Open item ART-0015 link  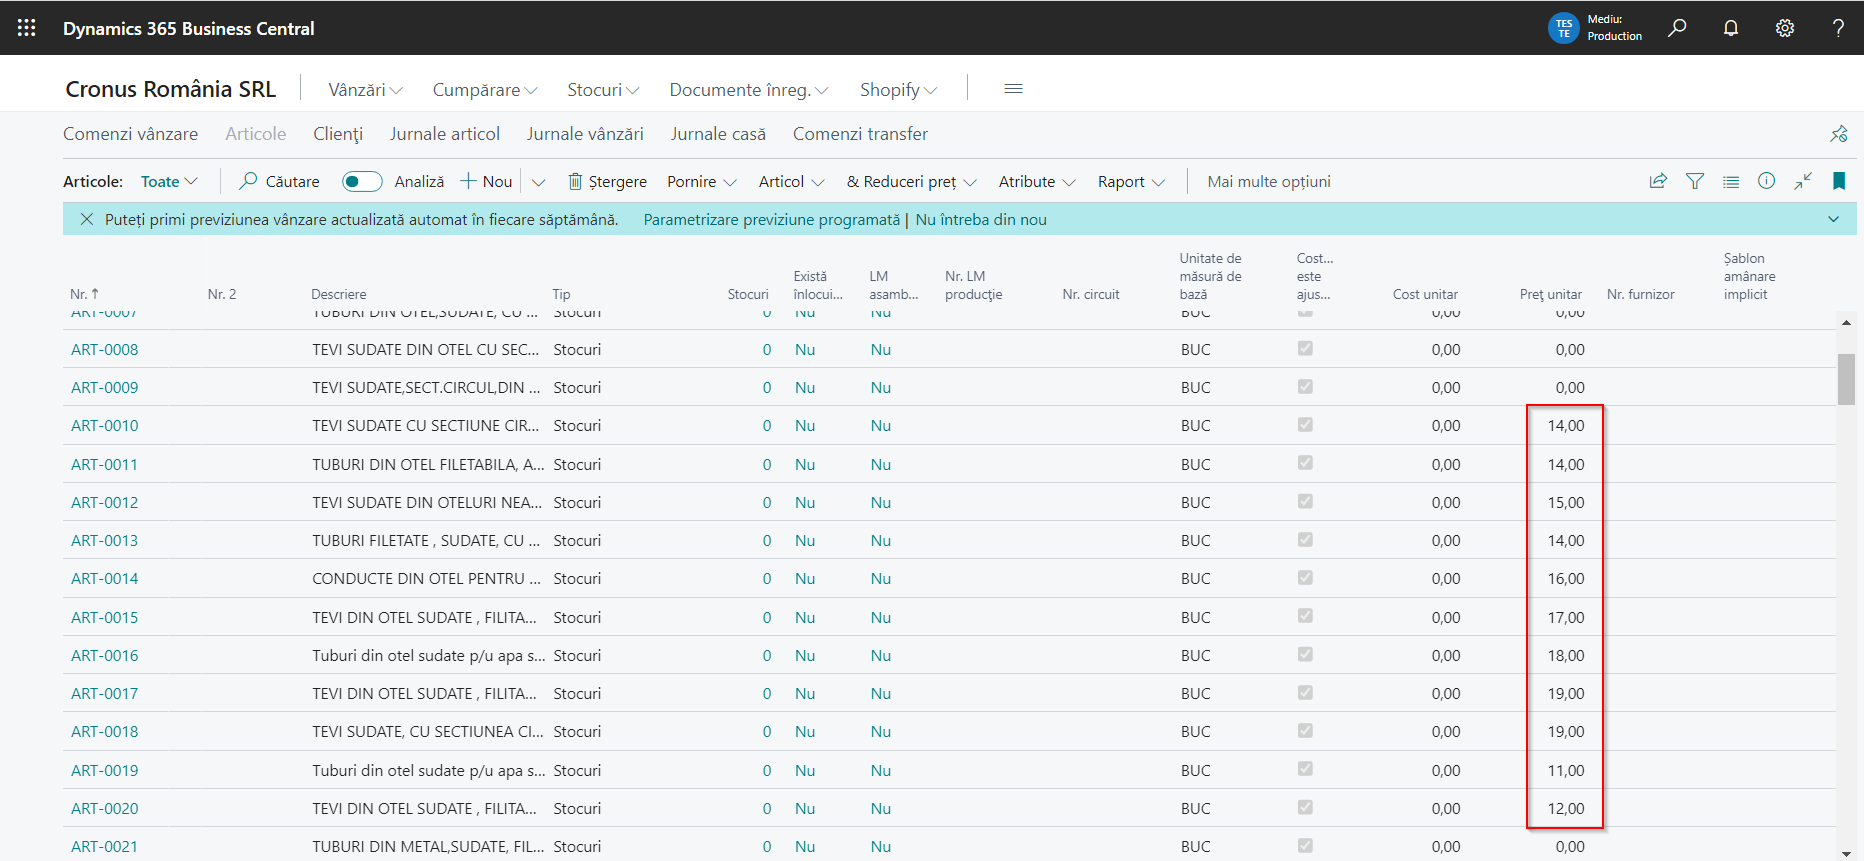click(x=105, y=617)
